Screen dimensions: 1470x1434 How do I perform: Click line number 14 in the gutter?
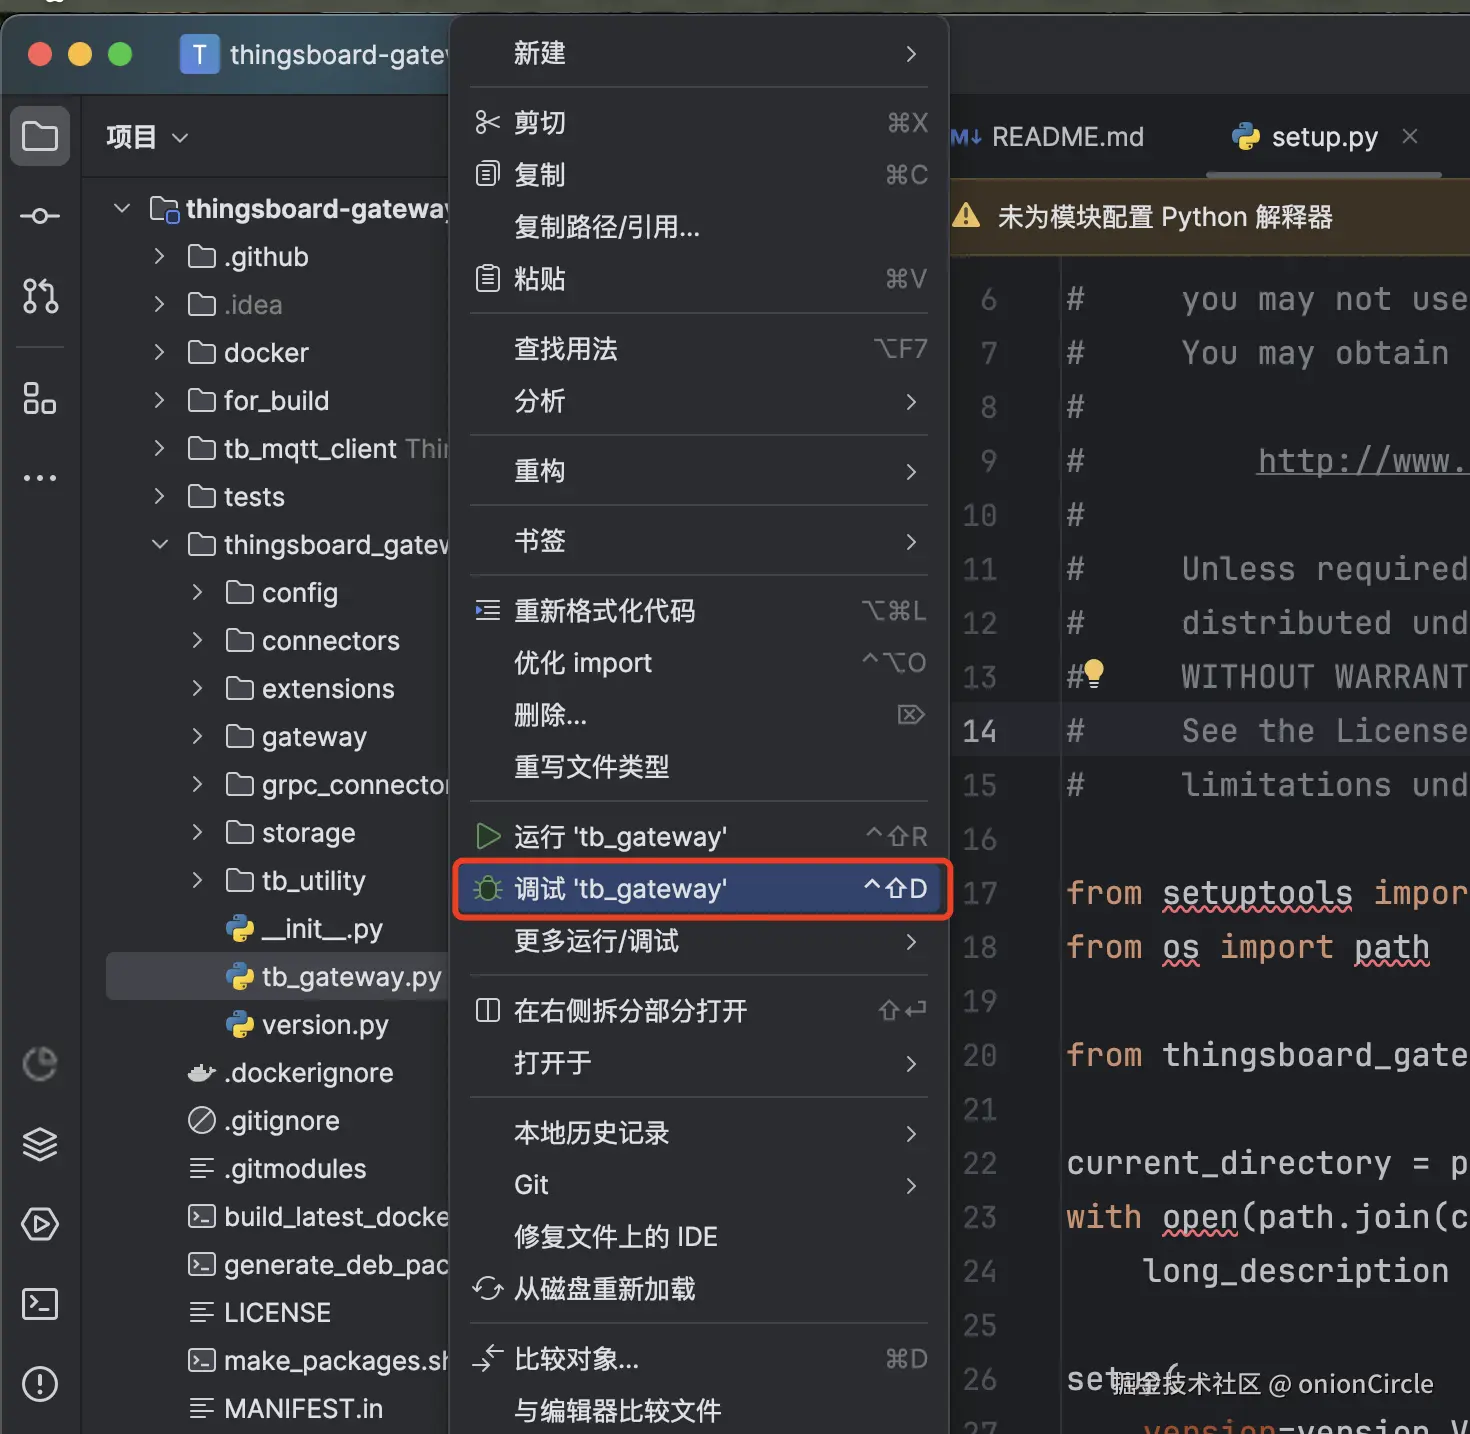(979, 731)
